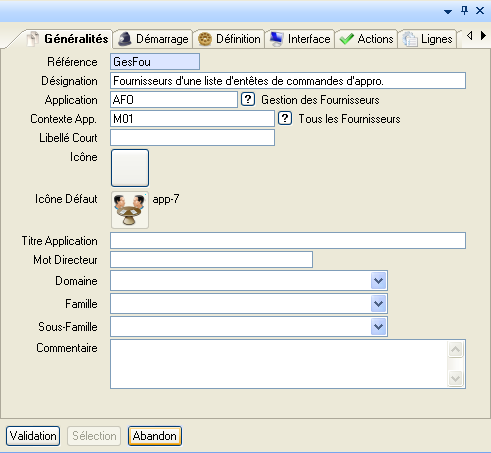Viewport: 491px width, 453px height.
Task: Focus the Titre Application text field
Action: coord(288,240)
